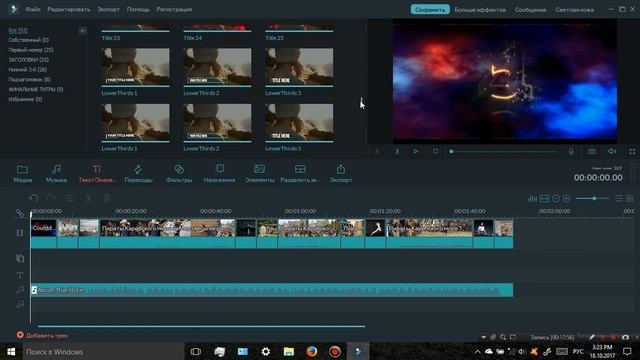Zoom out the timeline with minus icon
The height and width of the screenshot is (360, 640).
click(x=556, y=198)
